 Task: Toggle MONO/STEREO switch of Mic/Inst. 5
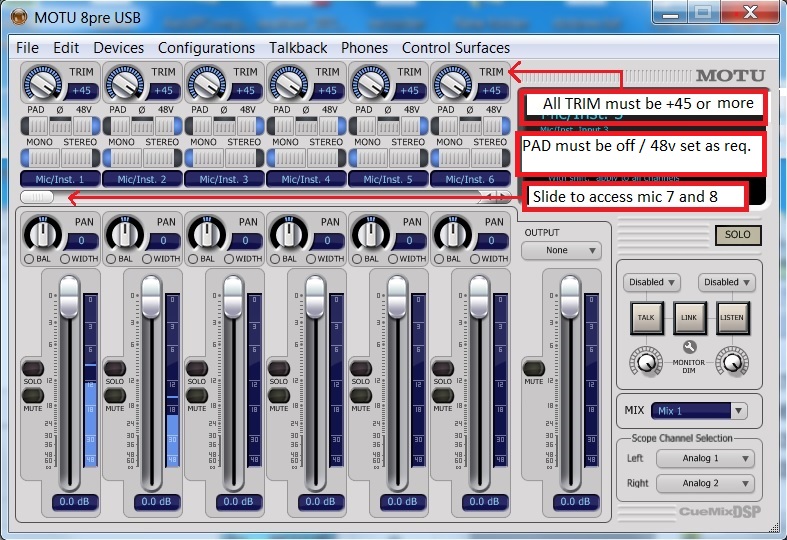pyautogui.click(x=388, y=158)
